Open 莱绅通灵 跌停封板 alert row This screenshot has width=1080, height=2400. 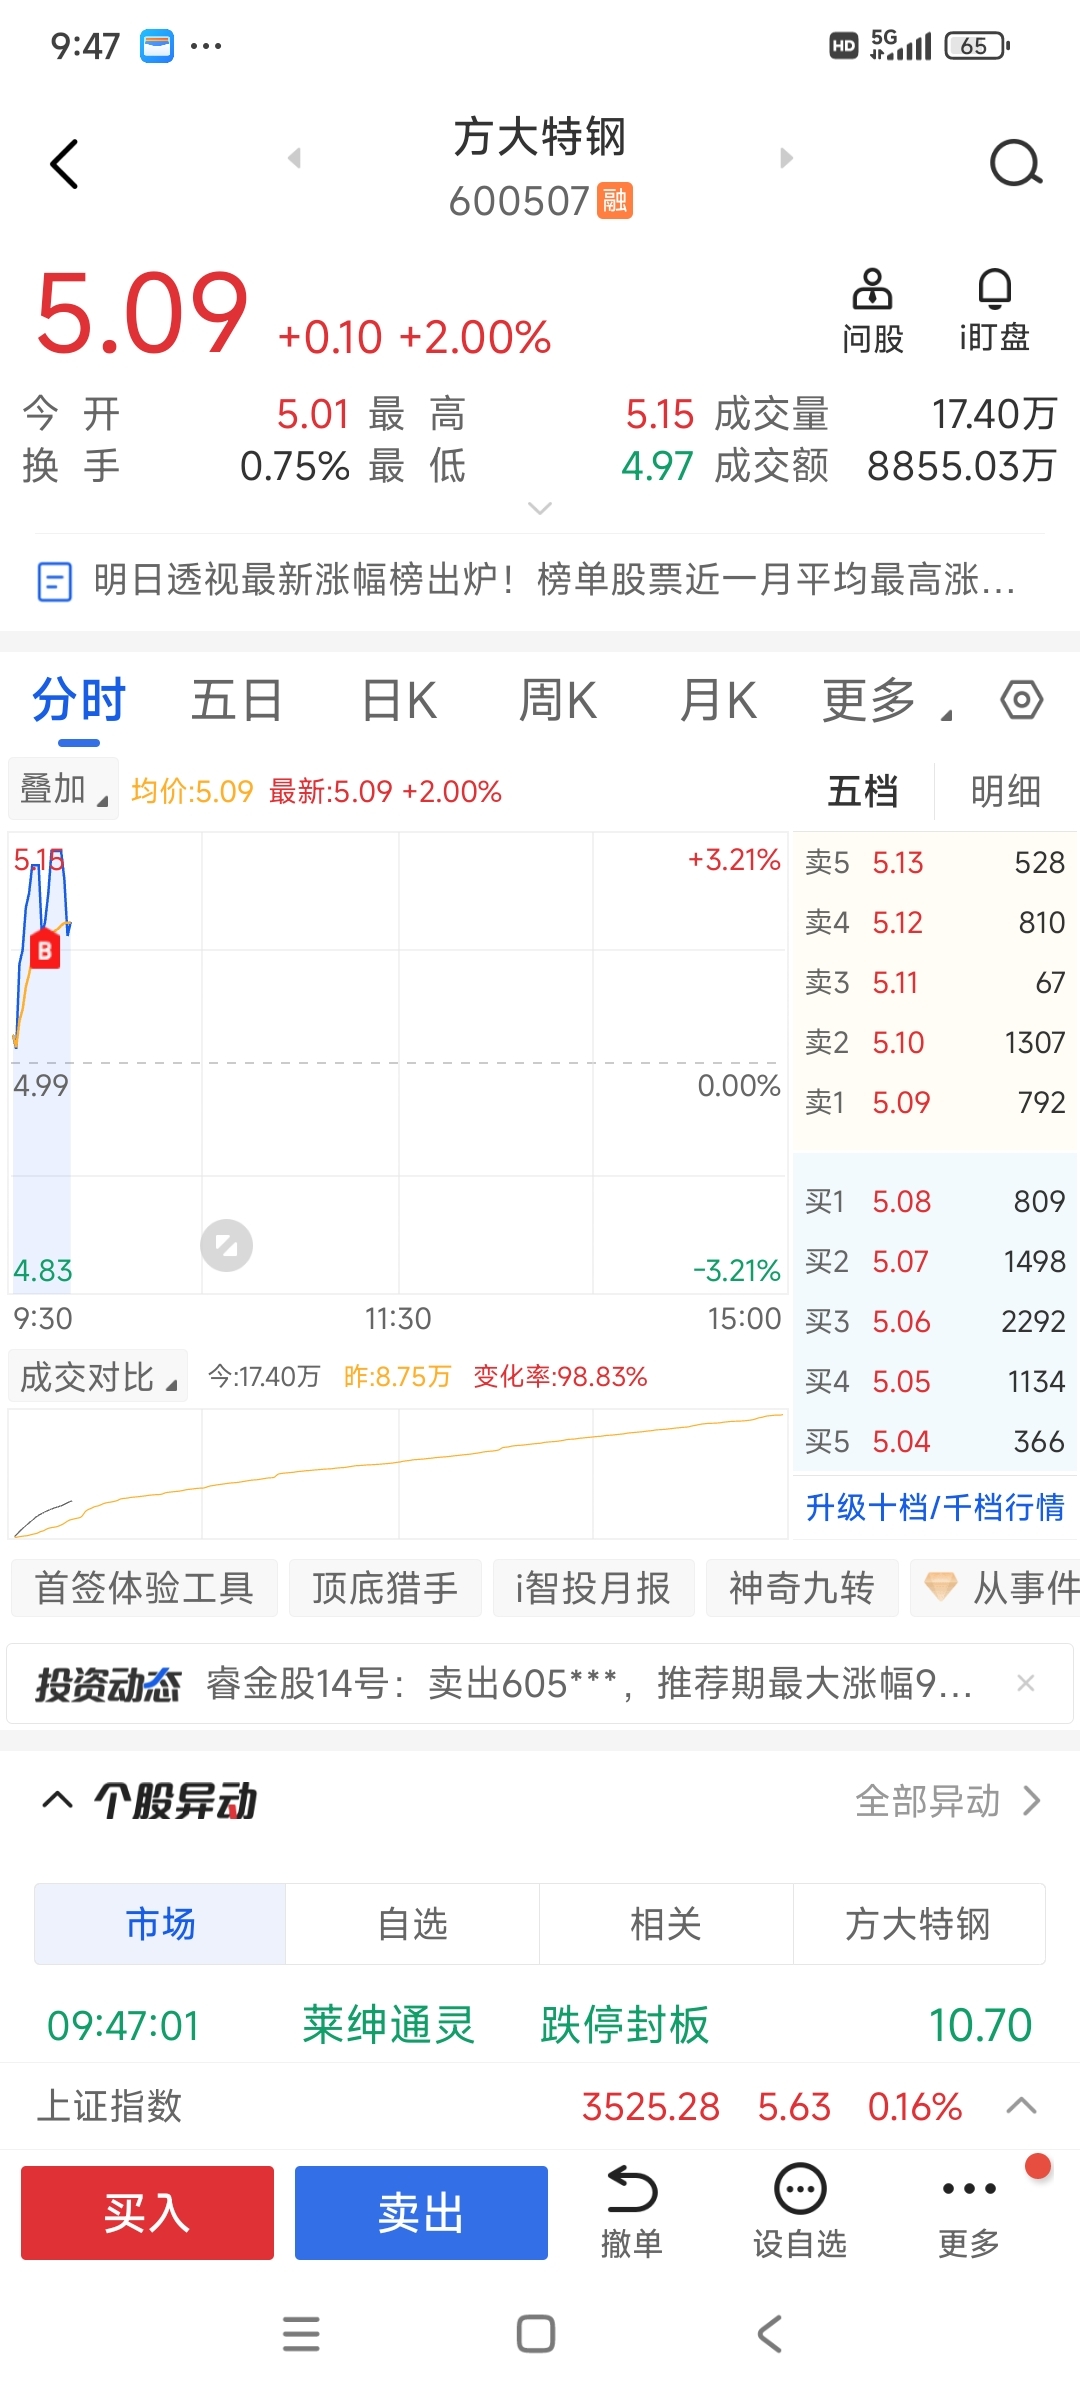[540, 2025]
